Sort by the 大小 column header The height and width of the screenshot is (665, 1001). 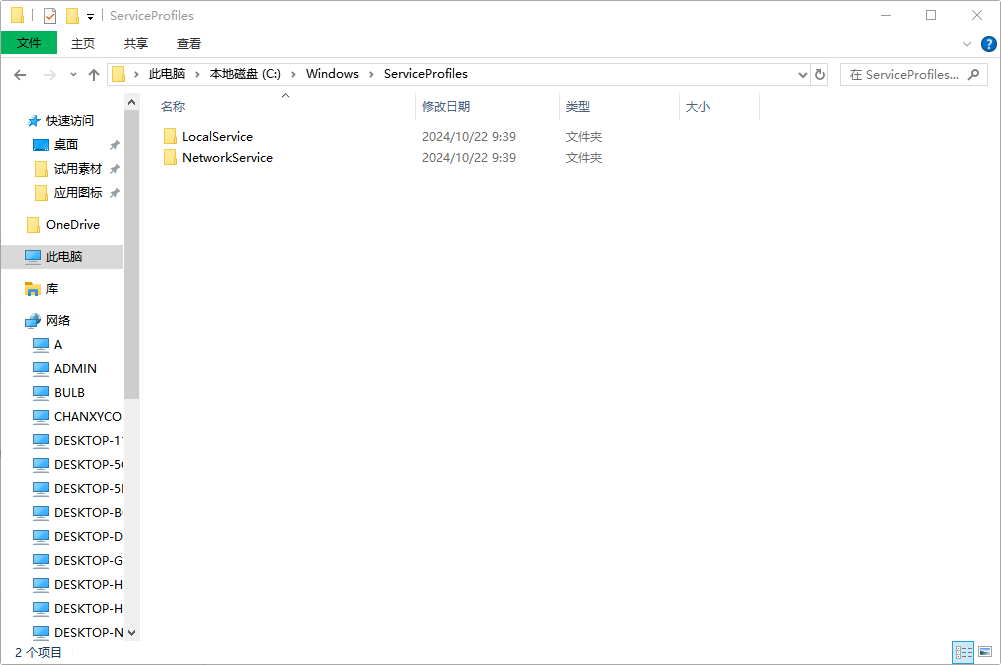698,107
